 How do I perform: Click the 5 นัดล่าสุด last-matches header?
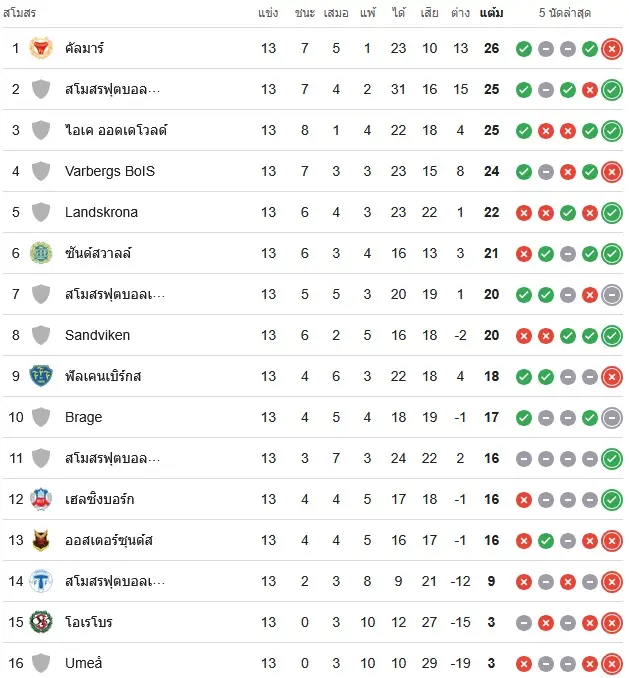pyautogui.click(x=565, y=13)
